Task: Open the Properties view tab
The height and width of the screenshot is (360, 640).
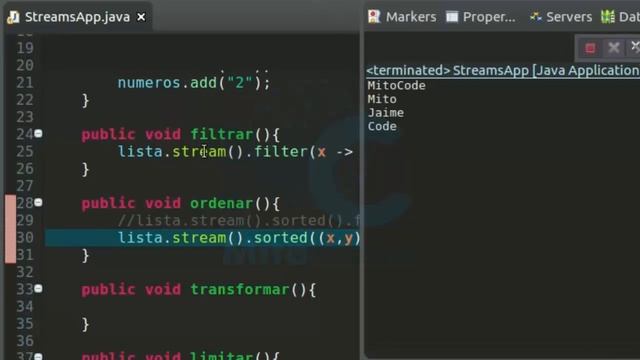Action: [x=481, y=17]
